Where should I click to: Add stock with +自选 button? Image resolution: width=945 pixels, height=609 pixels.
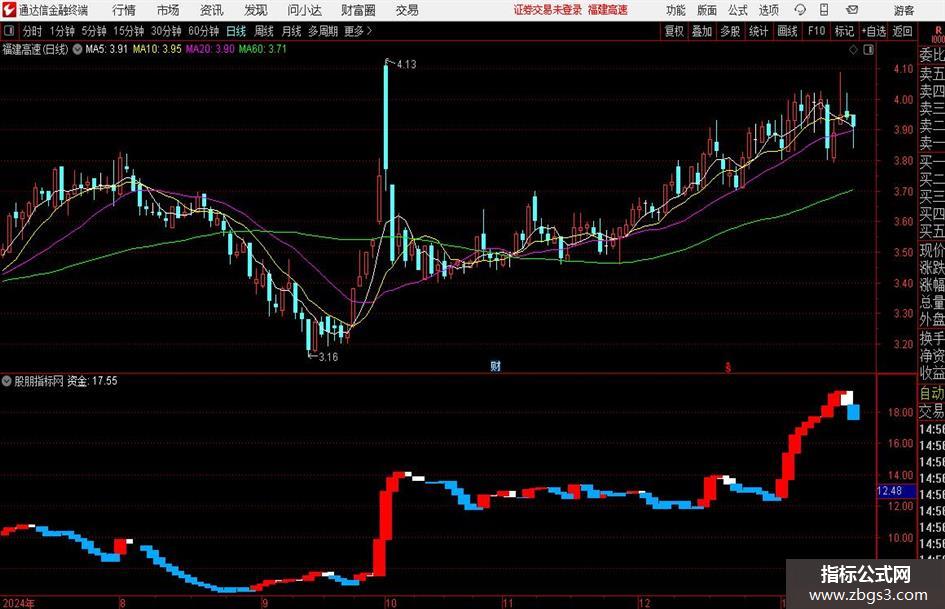(x=873, y=31)
